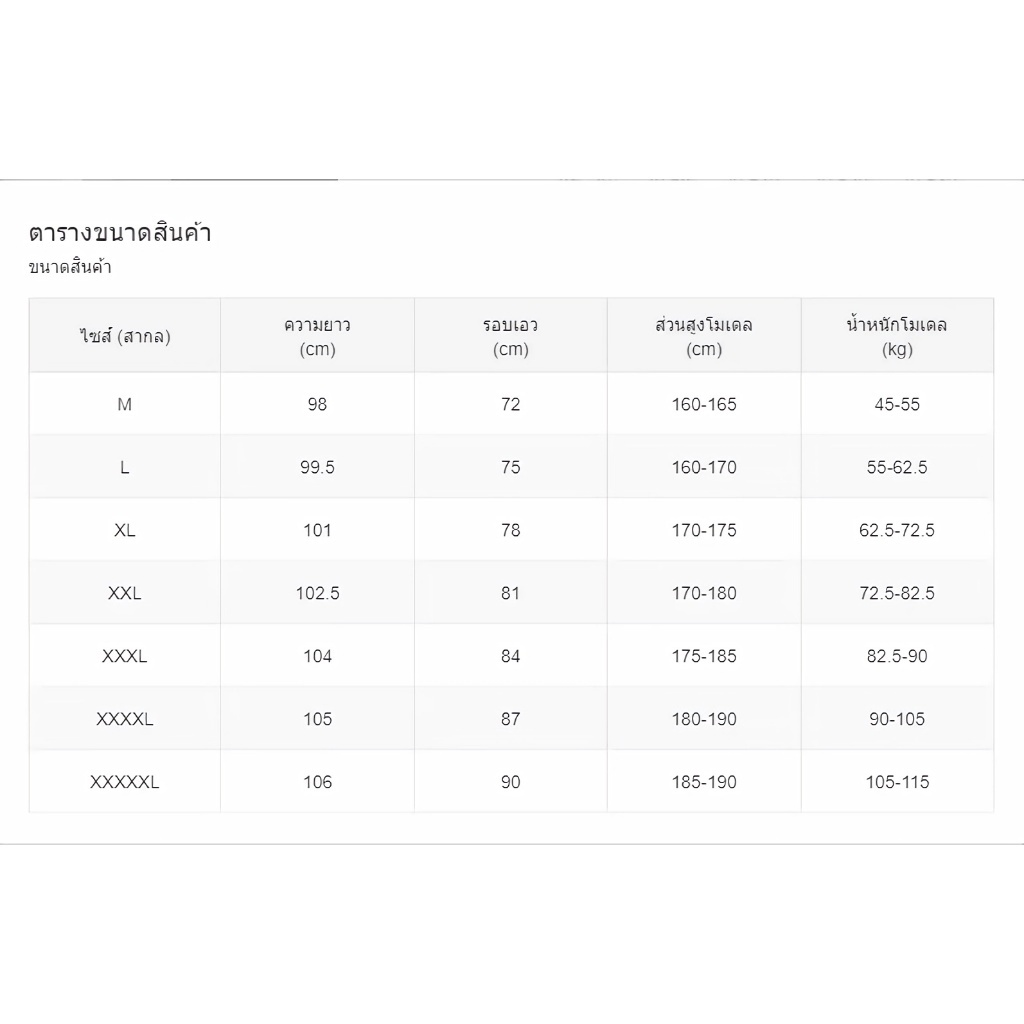Image resolution: width=1024 pixels, height=1024 pixels.
Task: Select the height range 160-165
Action: (704, 404)
